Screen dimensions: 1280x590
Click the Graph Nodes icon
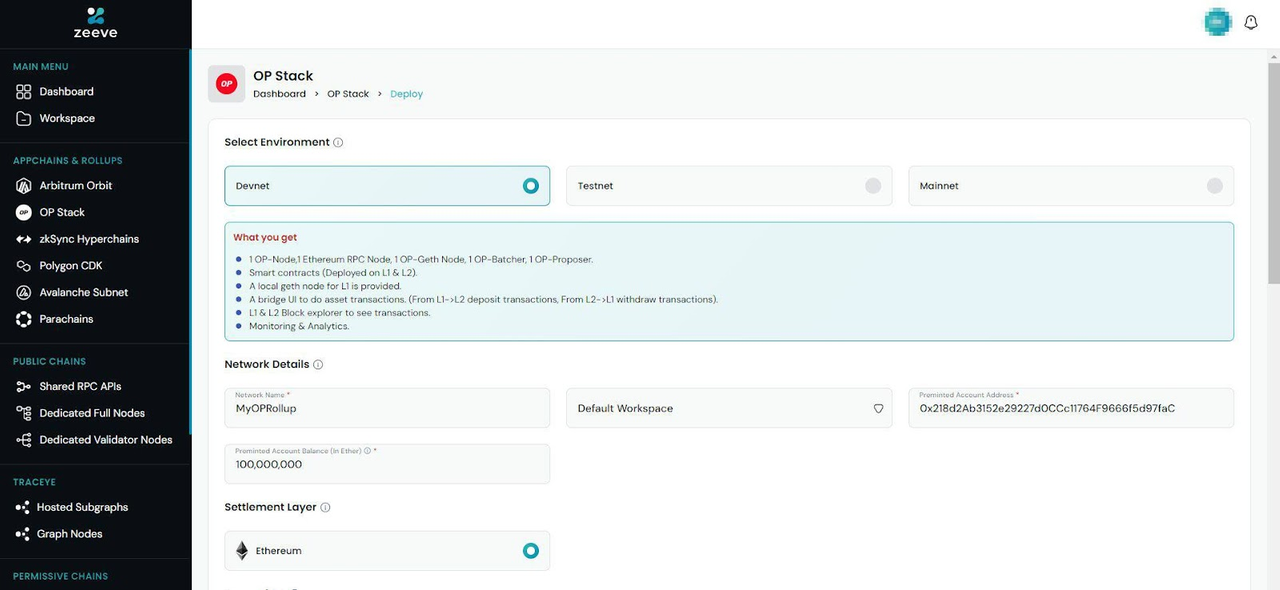coord(24,534)
